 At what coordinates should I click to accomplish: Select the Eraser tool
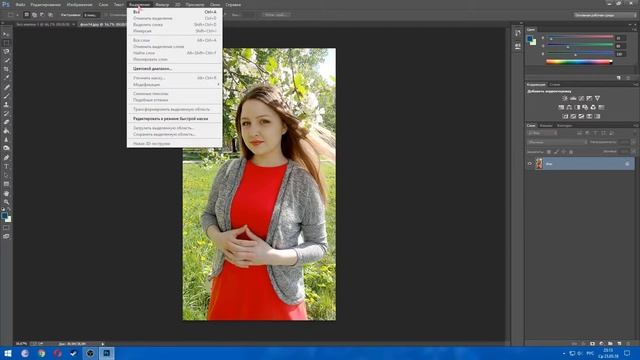(x=6, y=122)
